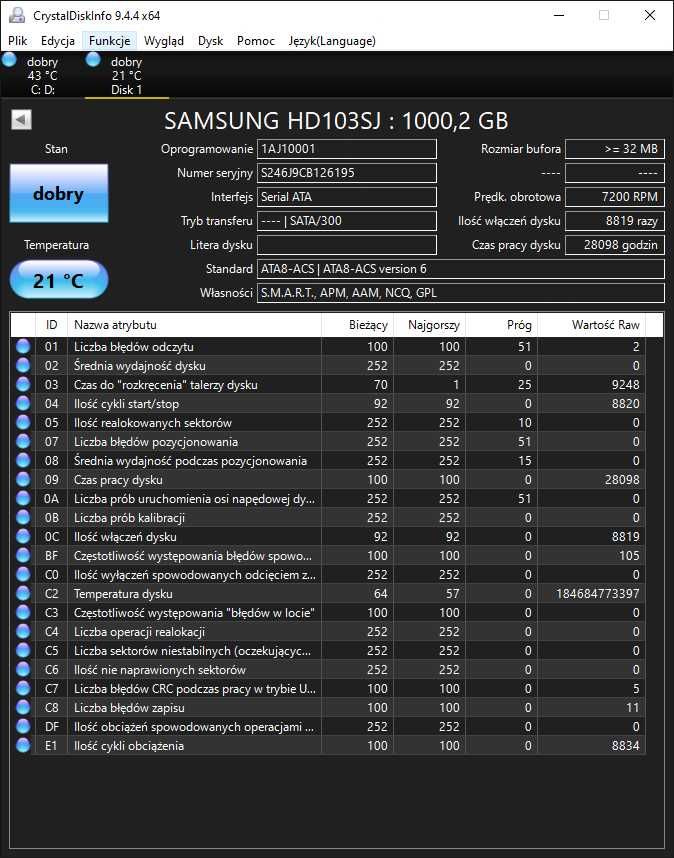Click the Bieżący column header
Screen dimensions: 674x858
click(357, 325)
